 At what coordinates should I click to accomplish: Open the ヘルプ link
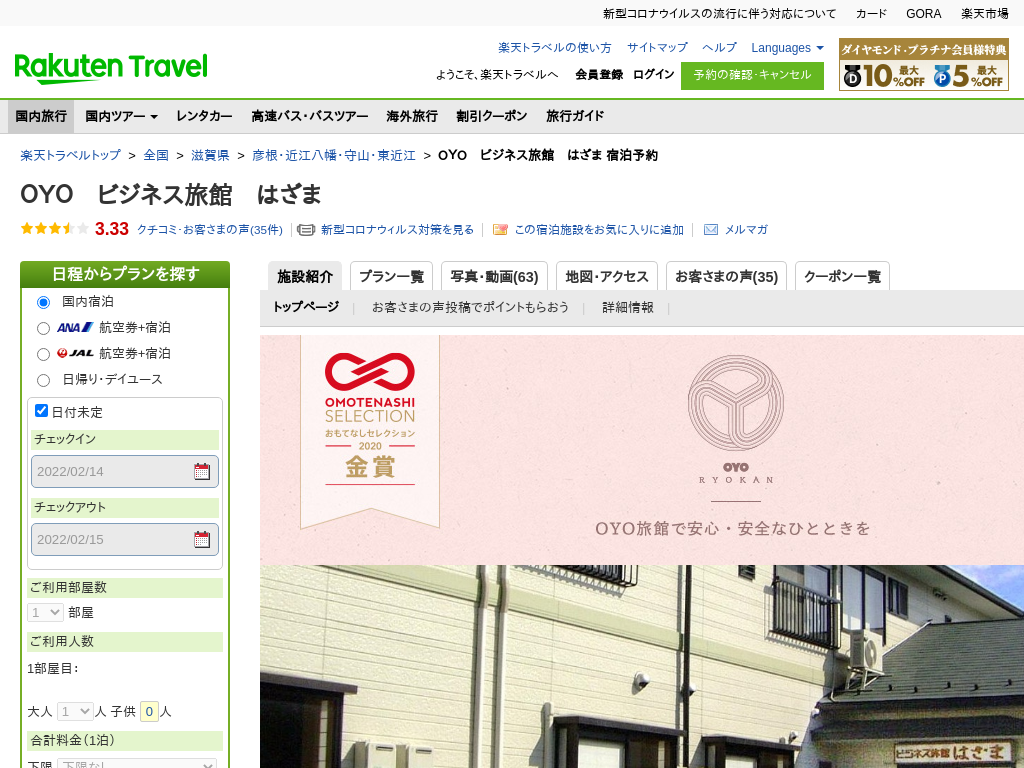(719, 48)
